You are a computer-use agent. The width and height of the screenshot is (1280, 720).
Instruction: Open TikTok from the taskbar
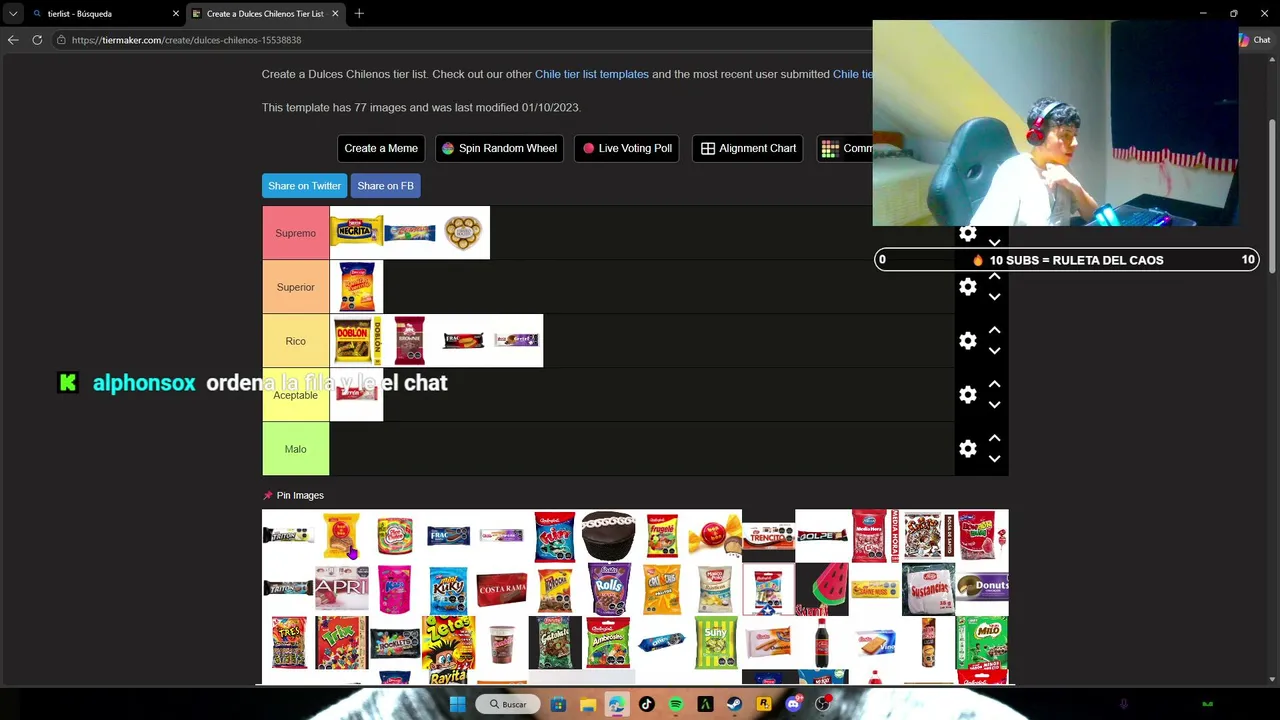point(646,704)
